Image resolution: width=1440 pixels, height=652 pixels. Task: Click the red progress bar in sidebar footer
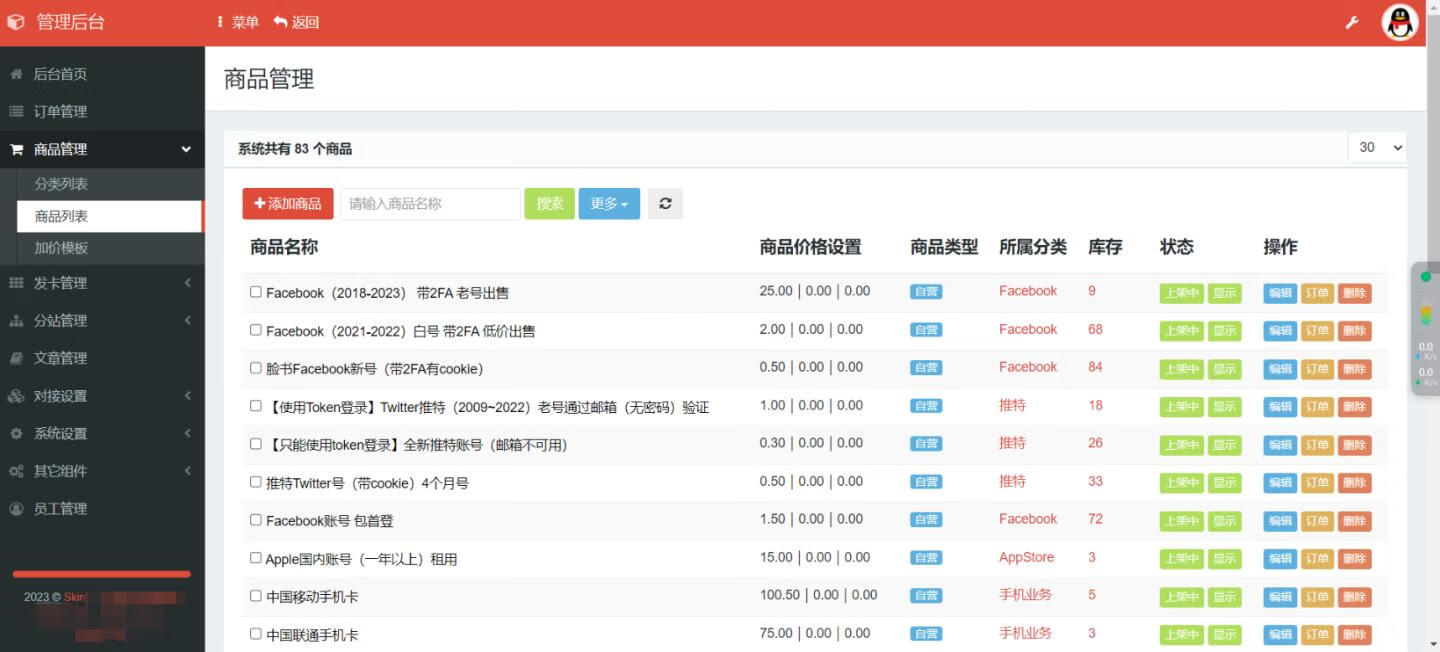(101, 574)
